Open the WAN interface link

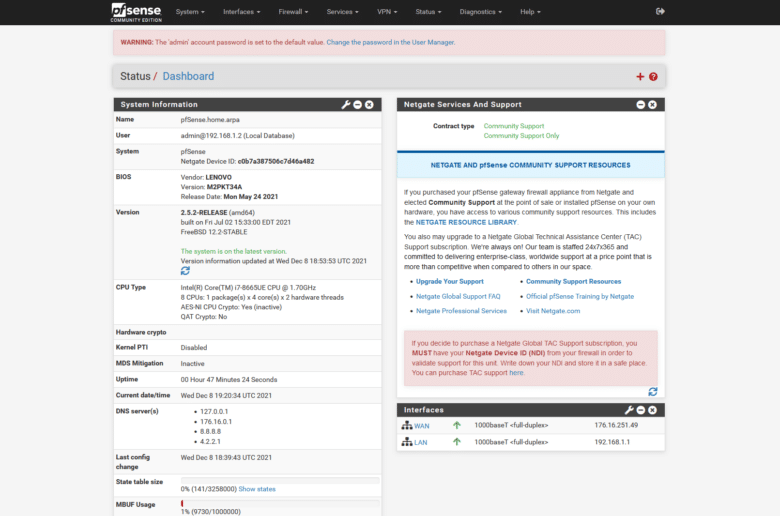422,426
